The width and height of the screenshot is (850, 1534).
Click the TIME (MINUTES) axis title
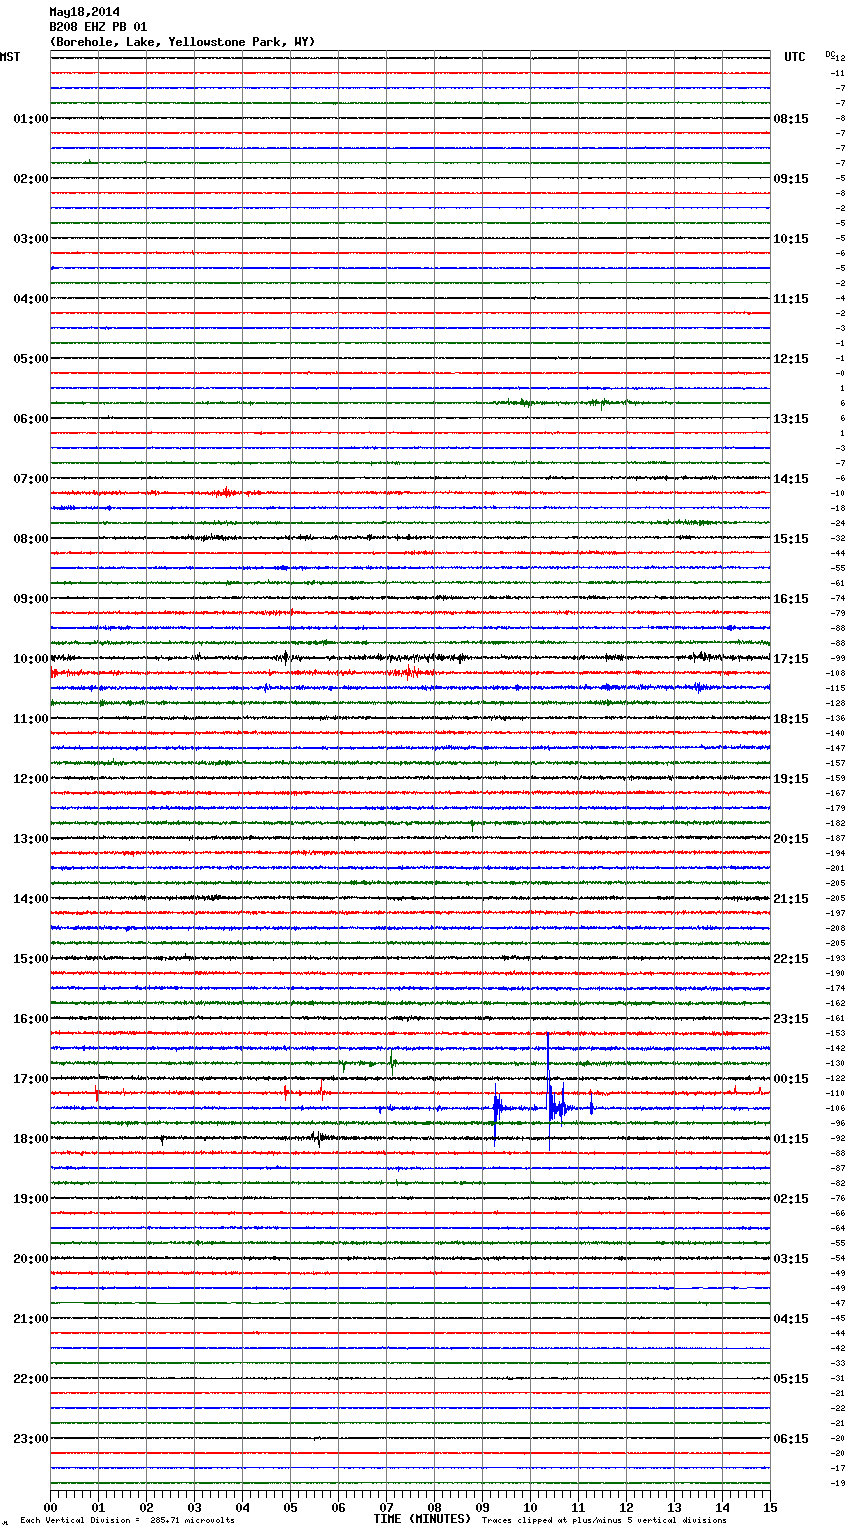coord(422,1519)
